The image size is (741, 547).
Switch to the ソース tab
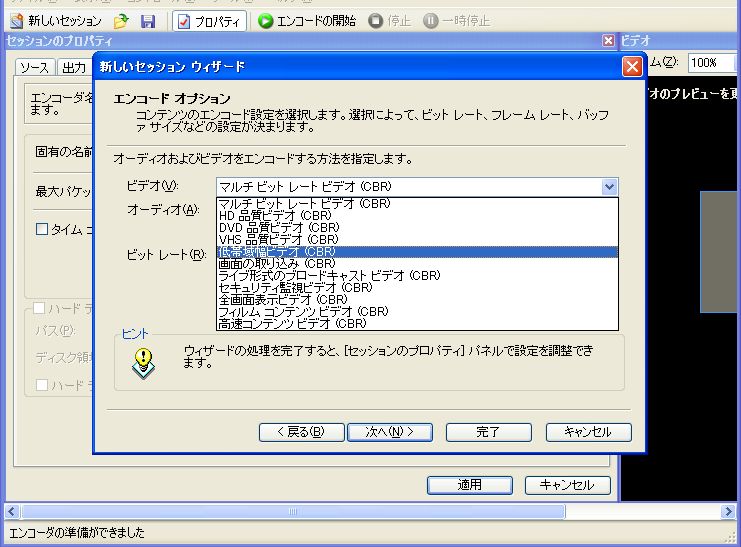(x=34, y=67)
